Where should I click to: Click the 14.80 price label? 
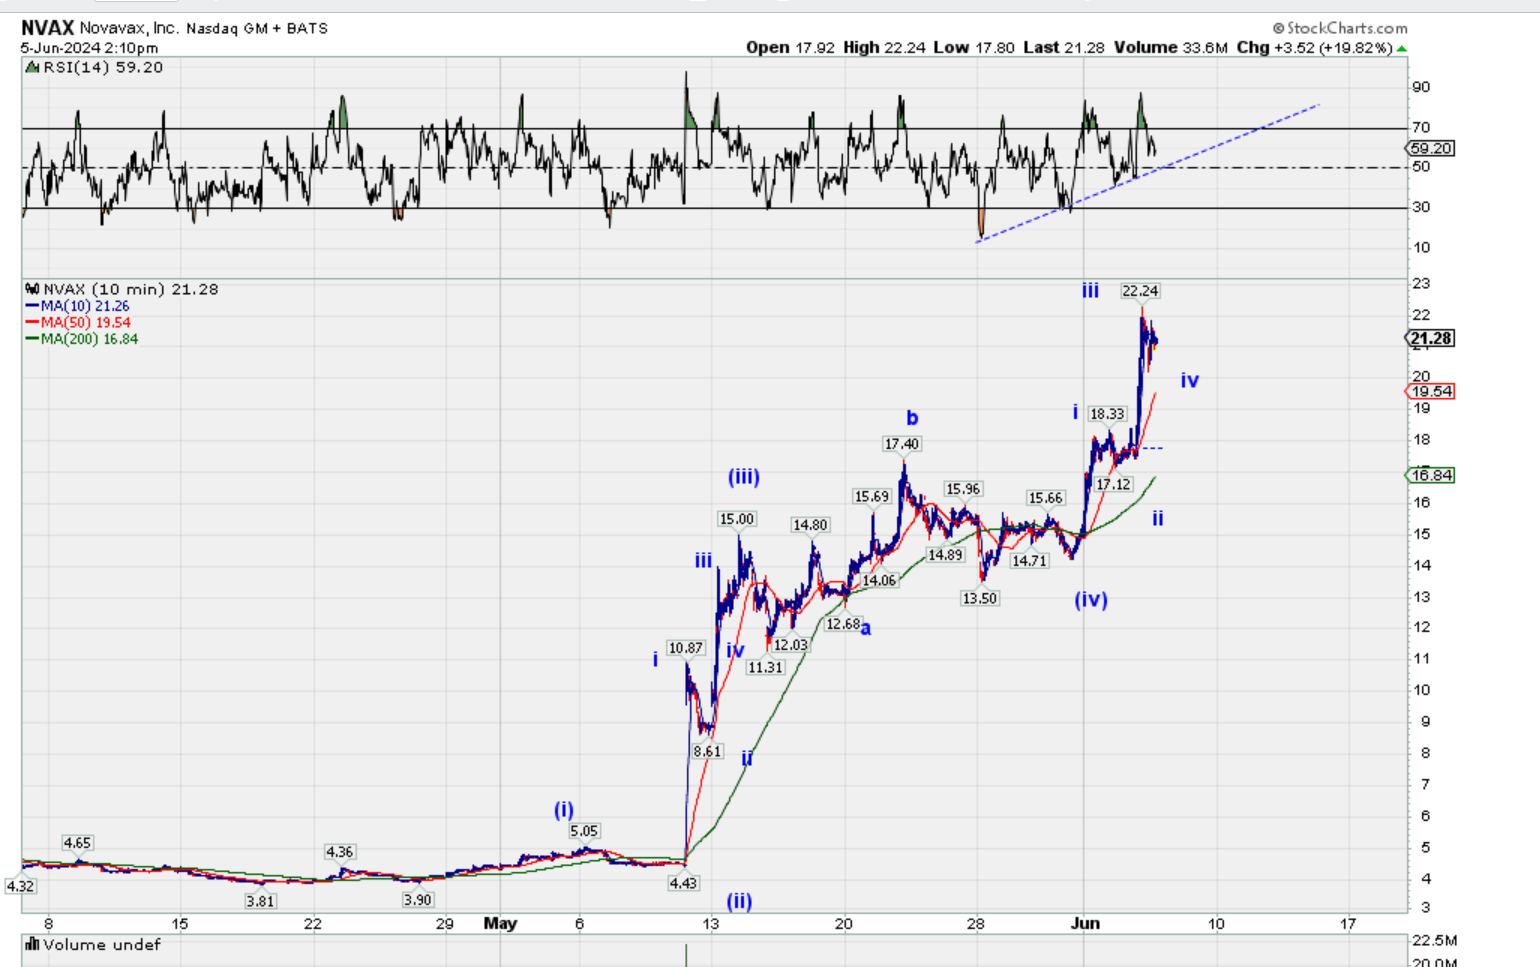[x=810, y=525]
